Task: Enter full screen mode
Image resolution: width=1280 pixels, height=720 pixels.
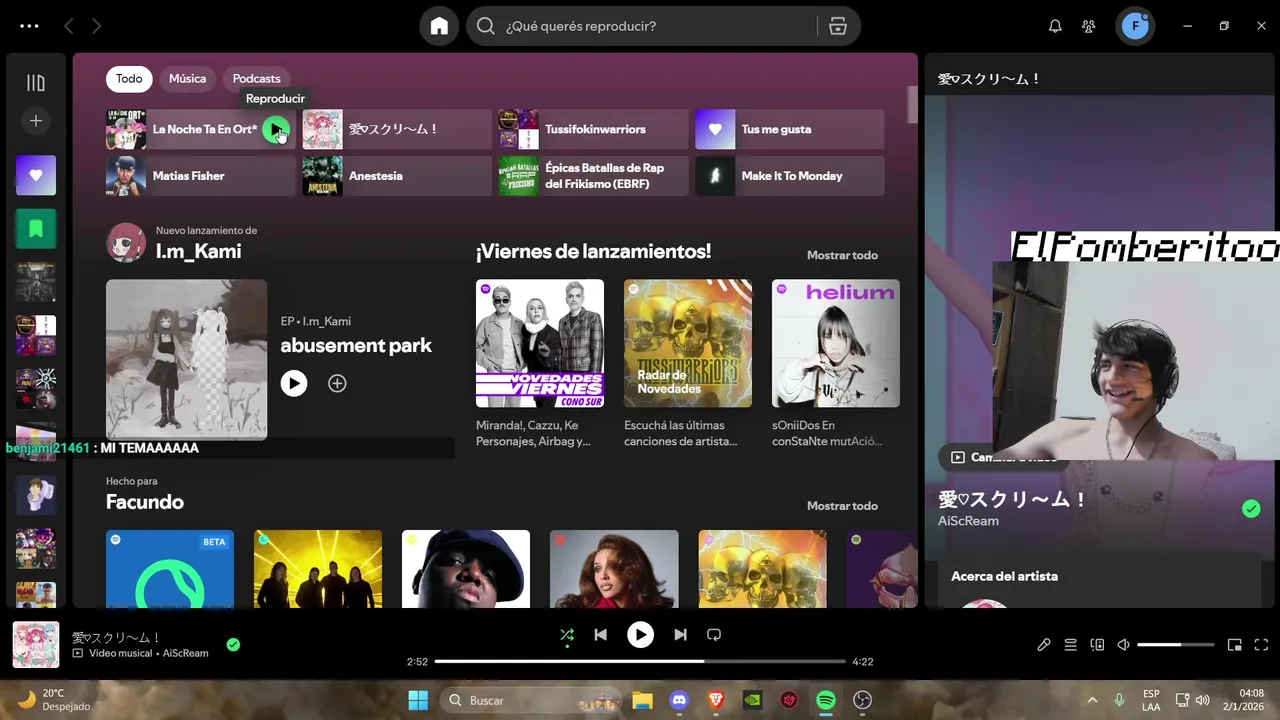Action: point(1261,645)
